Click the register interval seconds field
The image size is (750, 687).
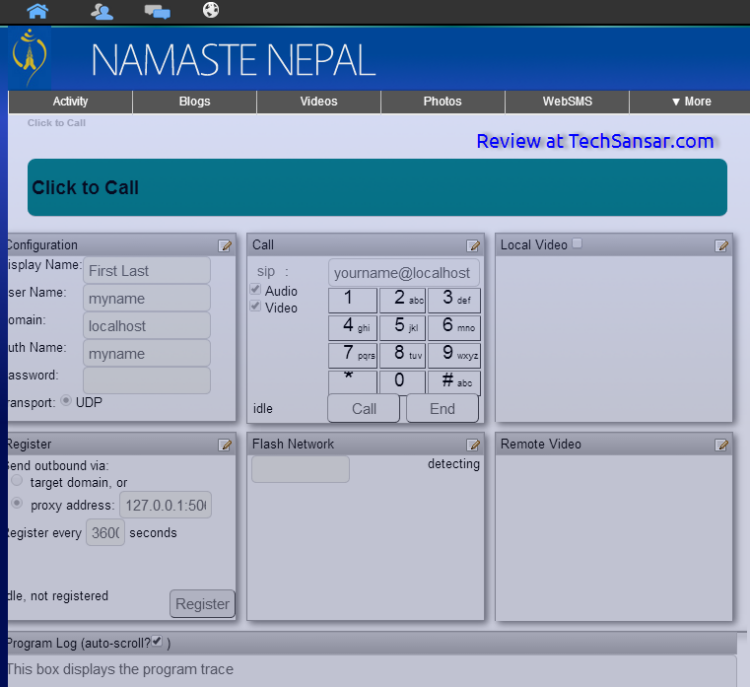105,532
